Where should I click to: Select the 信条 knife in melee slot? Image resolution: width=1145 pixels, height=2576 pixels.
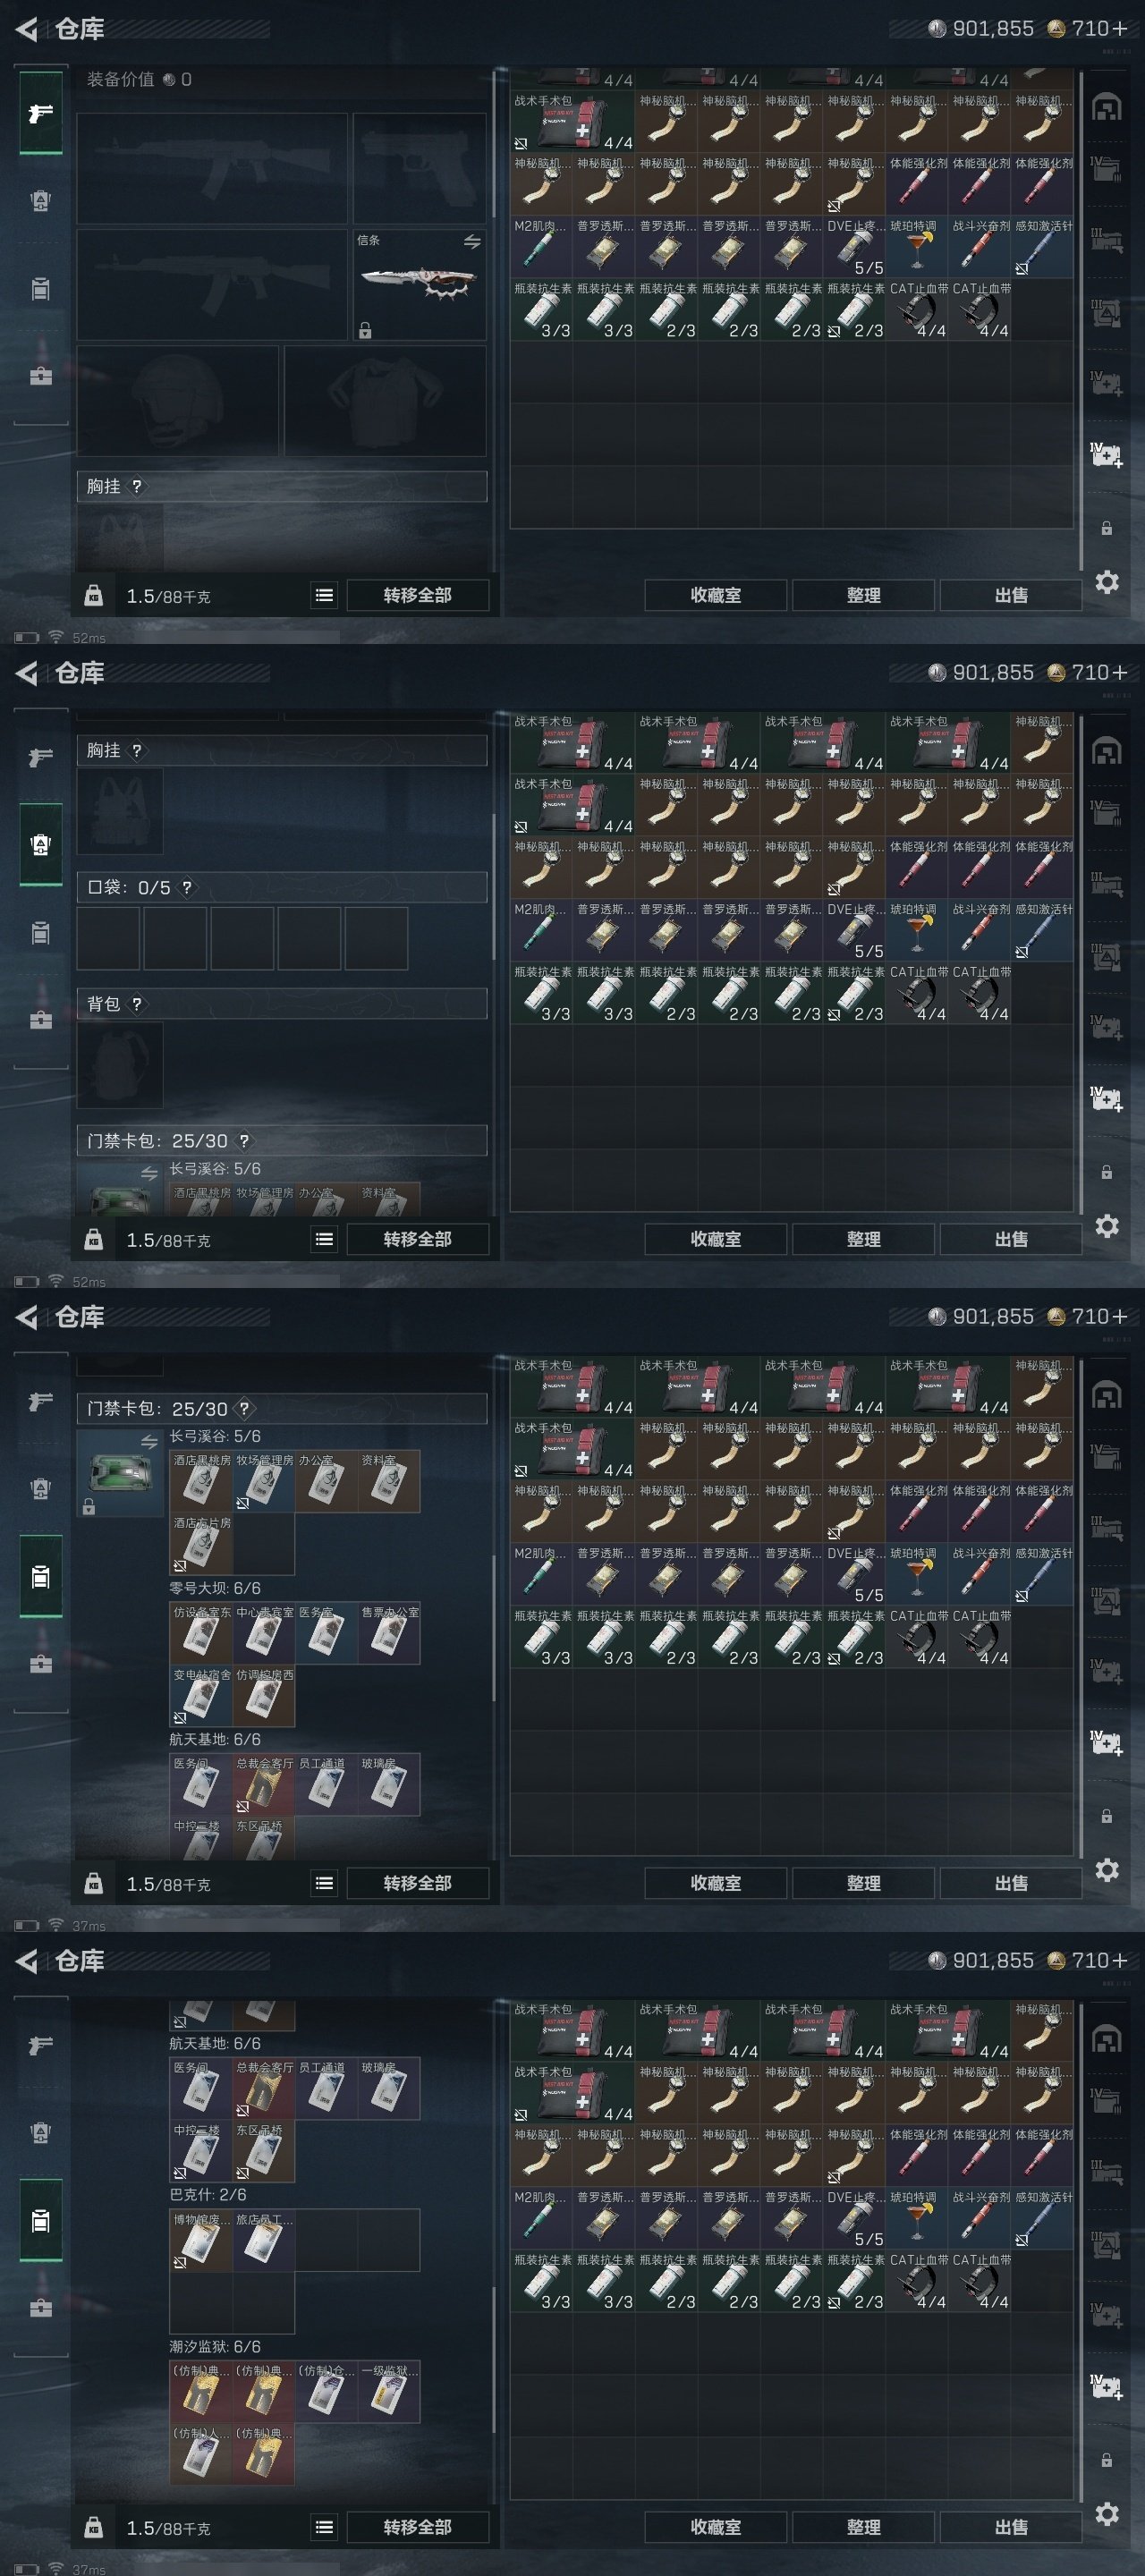420,285
